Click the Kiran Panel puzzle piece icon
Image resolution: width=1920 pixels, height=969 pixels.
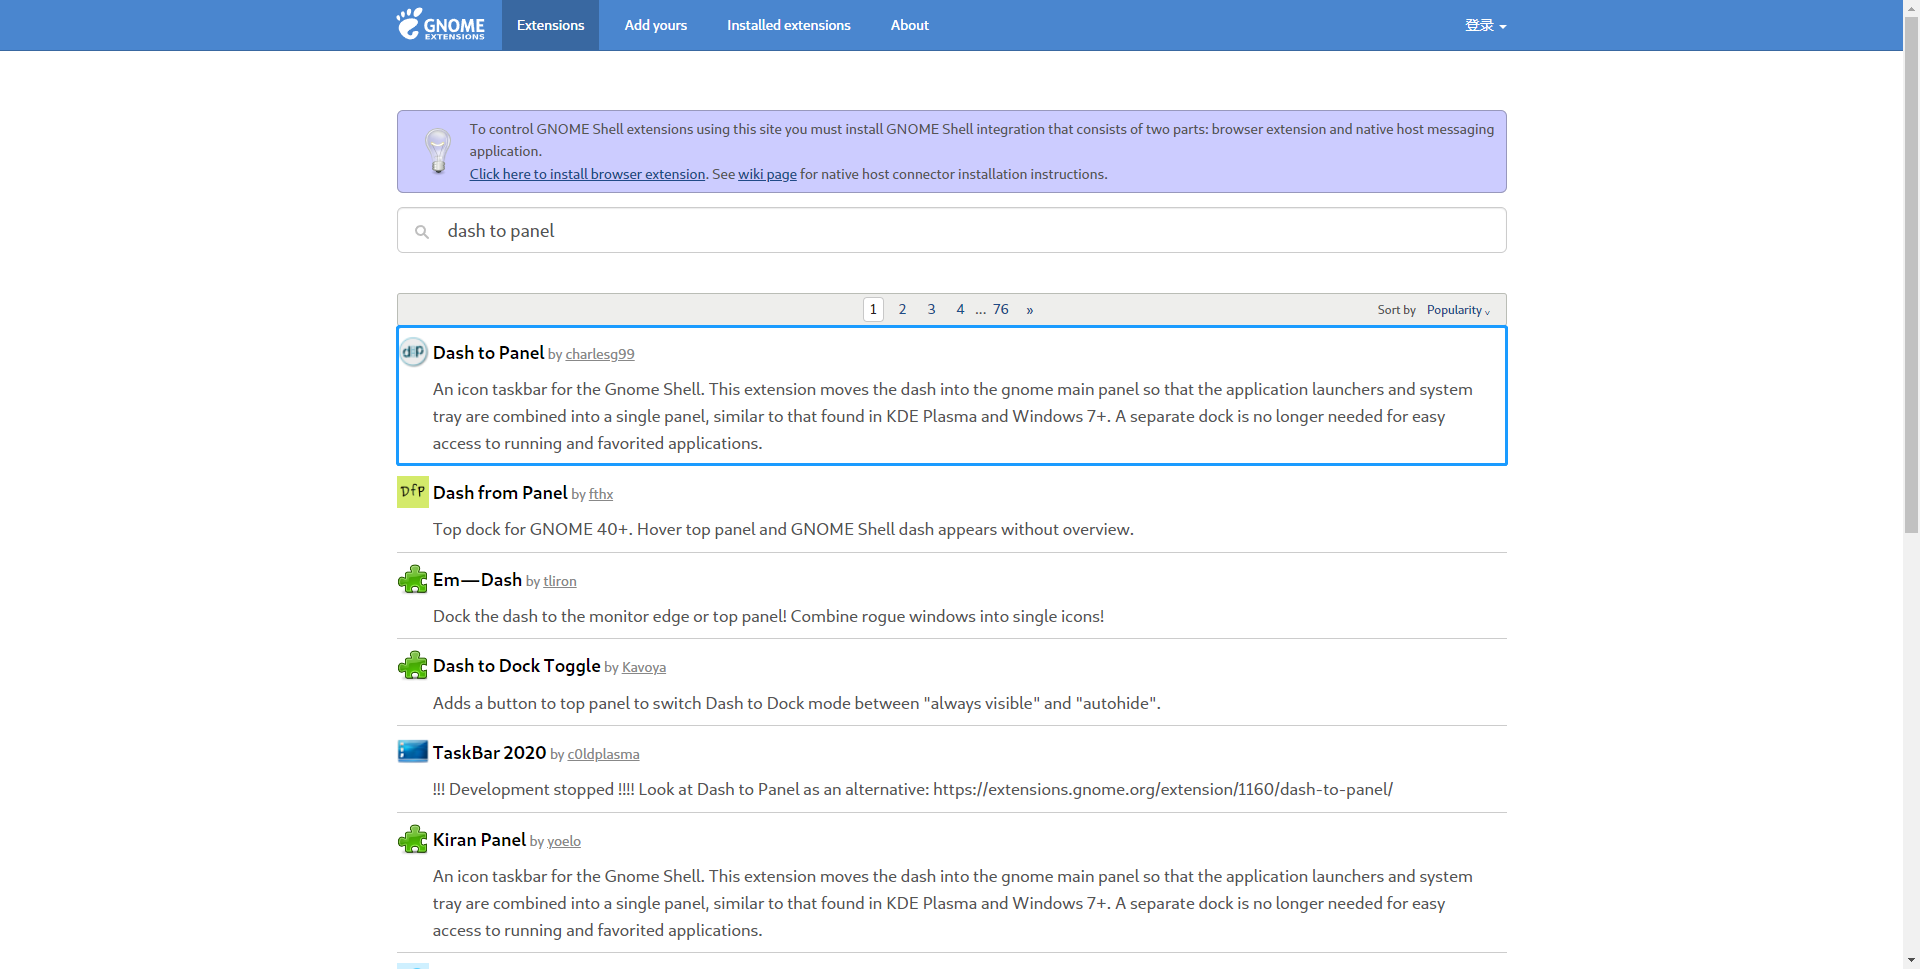413,839
